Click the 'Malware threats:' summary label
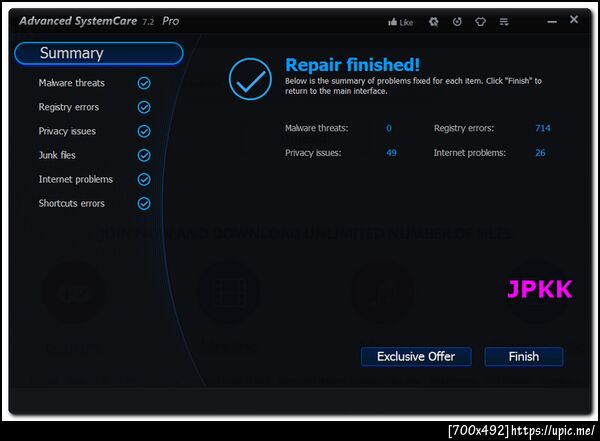This screenshot has height=441, width=600. tap(316, 128)
